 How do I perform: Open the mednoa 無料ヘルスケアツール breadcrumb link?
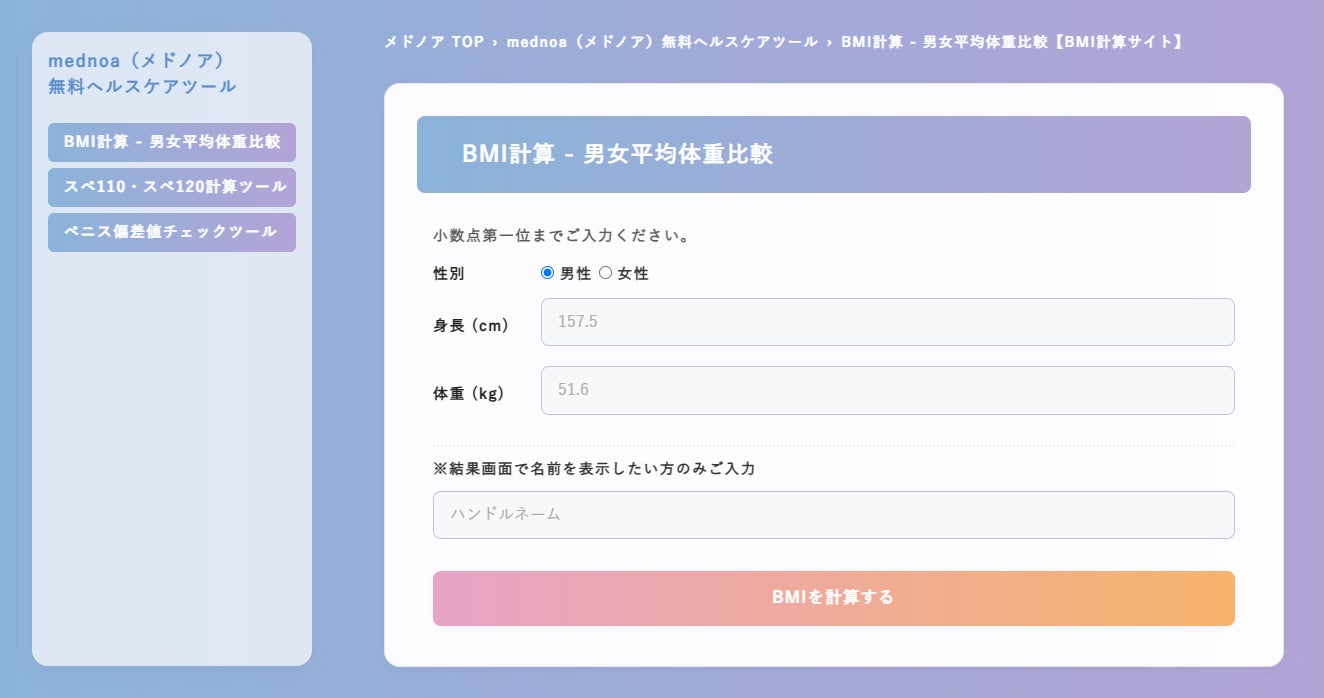661,42
